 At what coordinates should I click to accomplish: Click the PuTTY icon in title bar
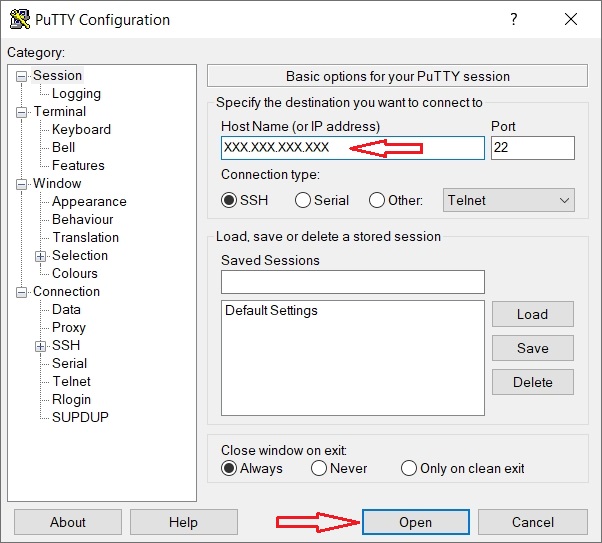click(18, 19)
